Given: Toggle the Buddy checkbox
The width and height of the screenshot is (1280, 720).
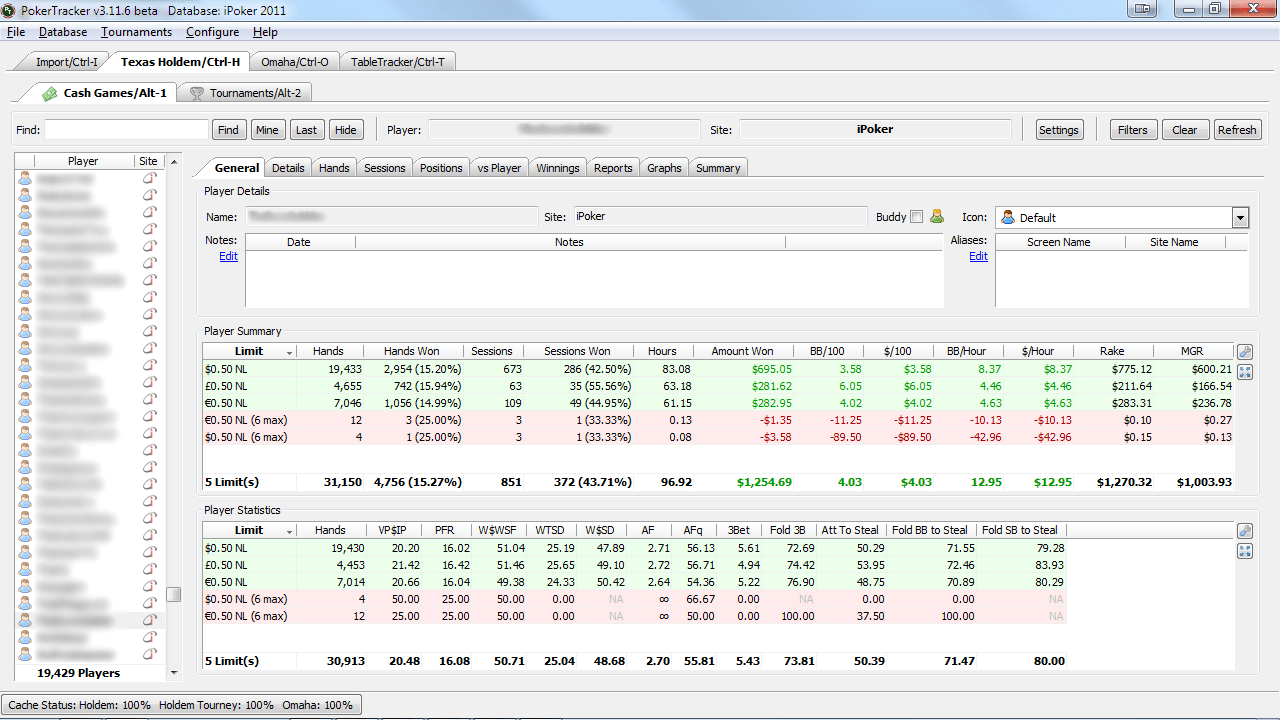Looking at the screenshot, I should [917, 217].
